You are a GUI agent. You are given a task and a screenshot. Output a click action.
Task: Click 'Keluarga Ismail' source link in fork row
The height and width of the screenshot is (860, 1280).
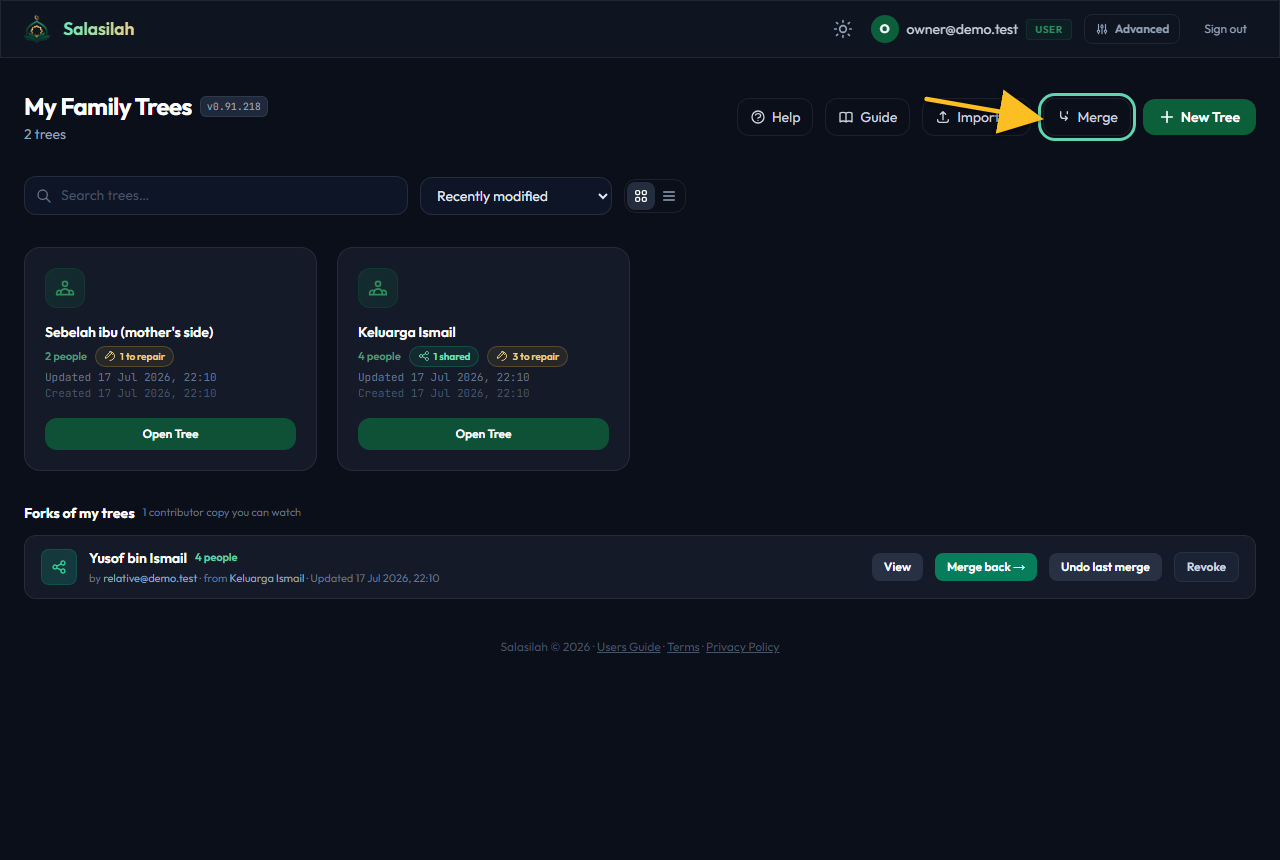(x=267, y=578)
